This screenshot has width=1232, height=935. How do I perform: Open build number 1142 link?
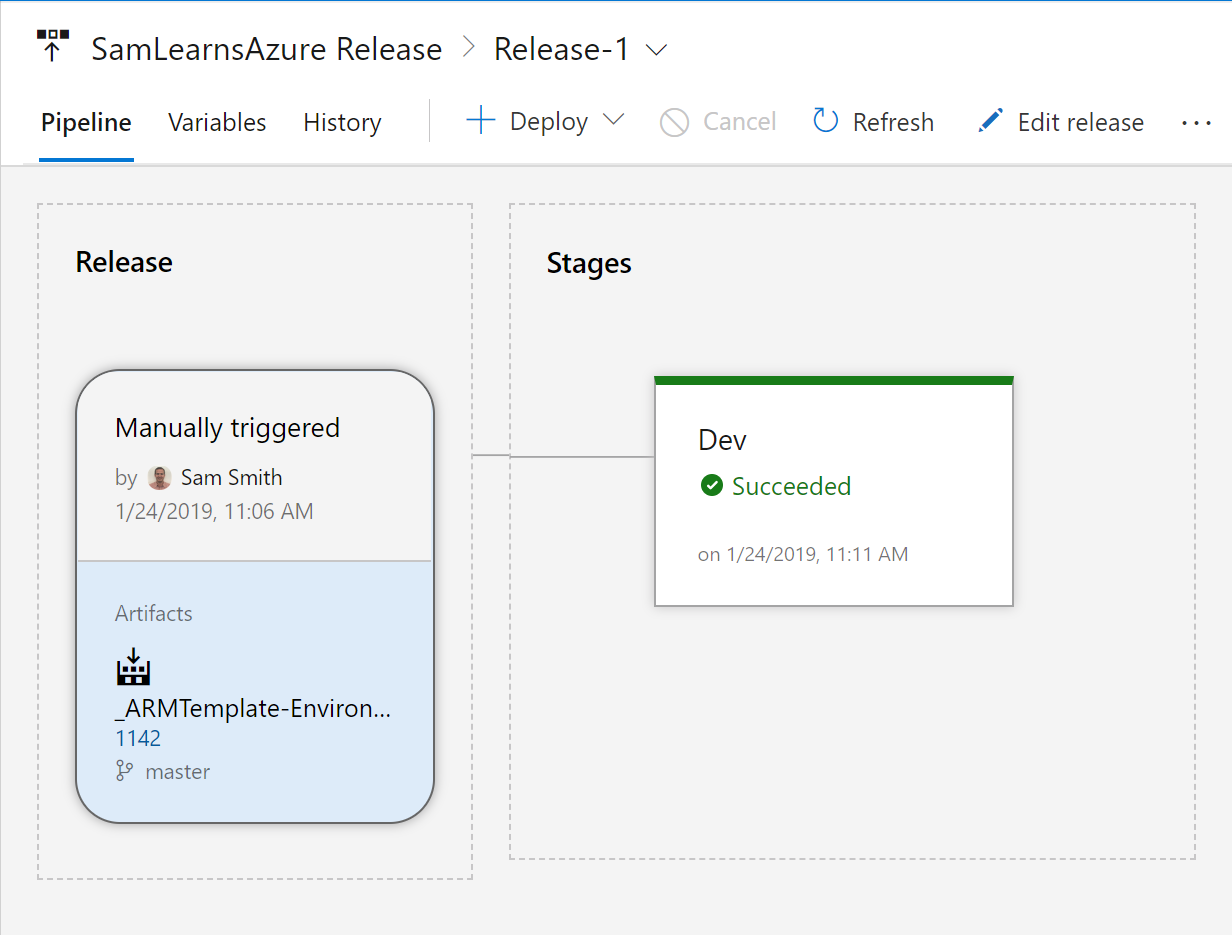tap(138, 739)
